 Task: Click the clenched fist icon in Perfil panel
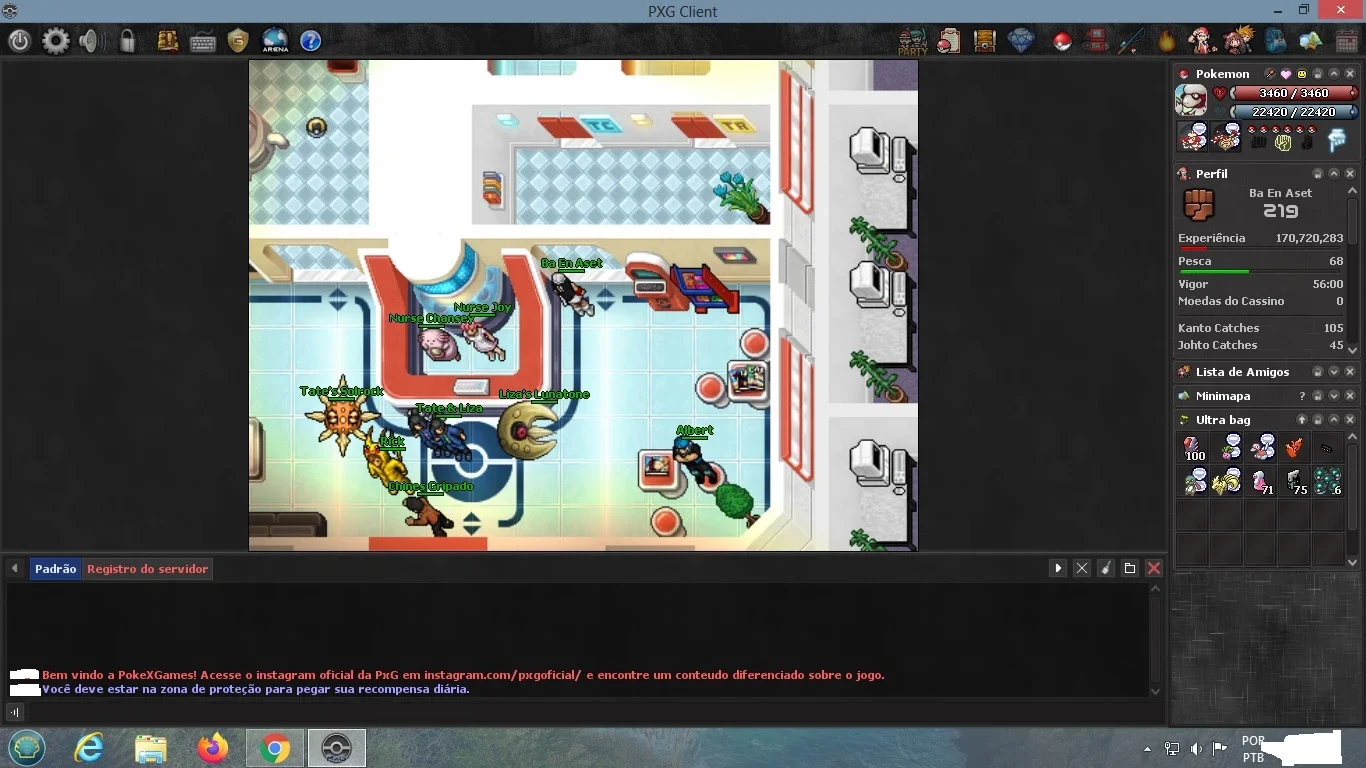[x=1198, y=205]
